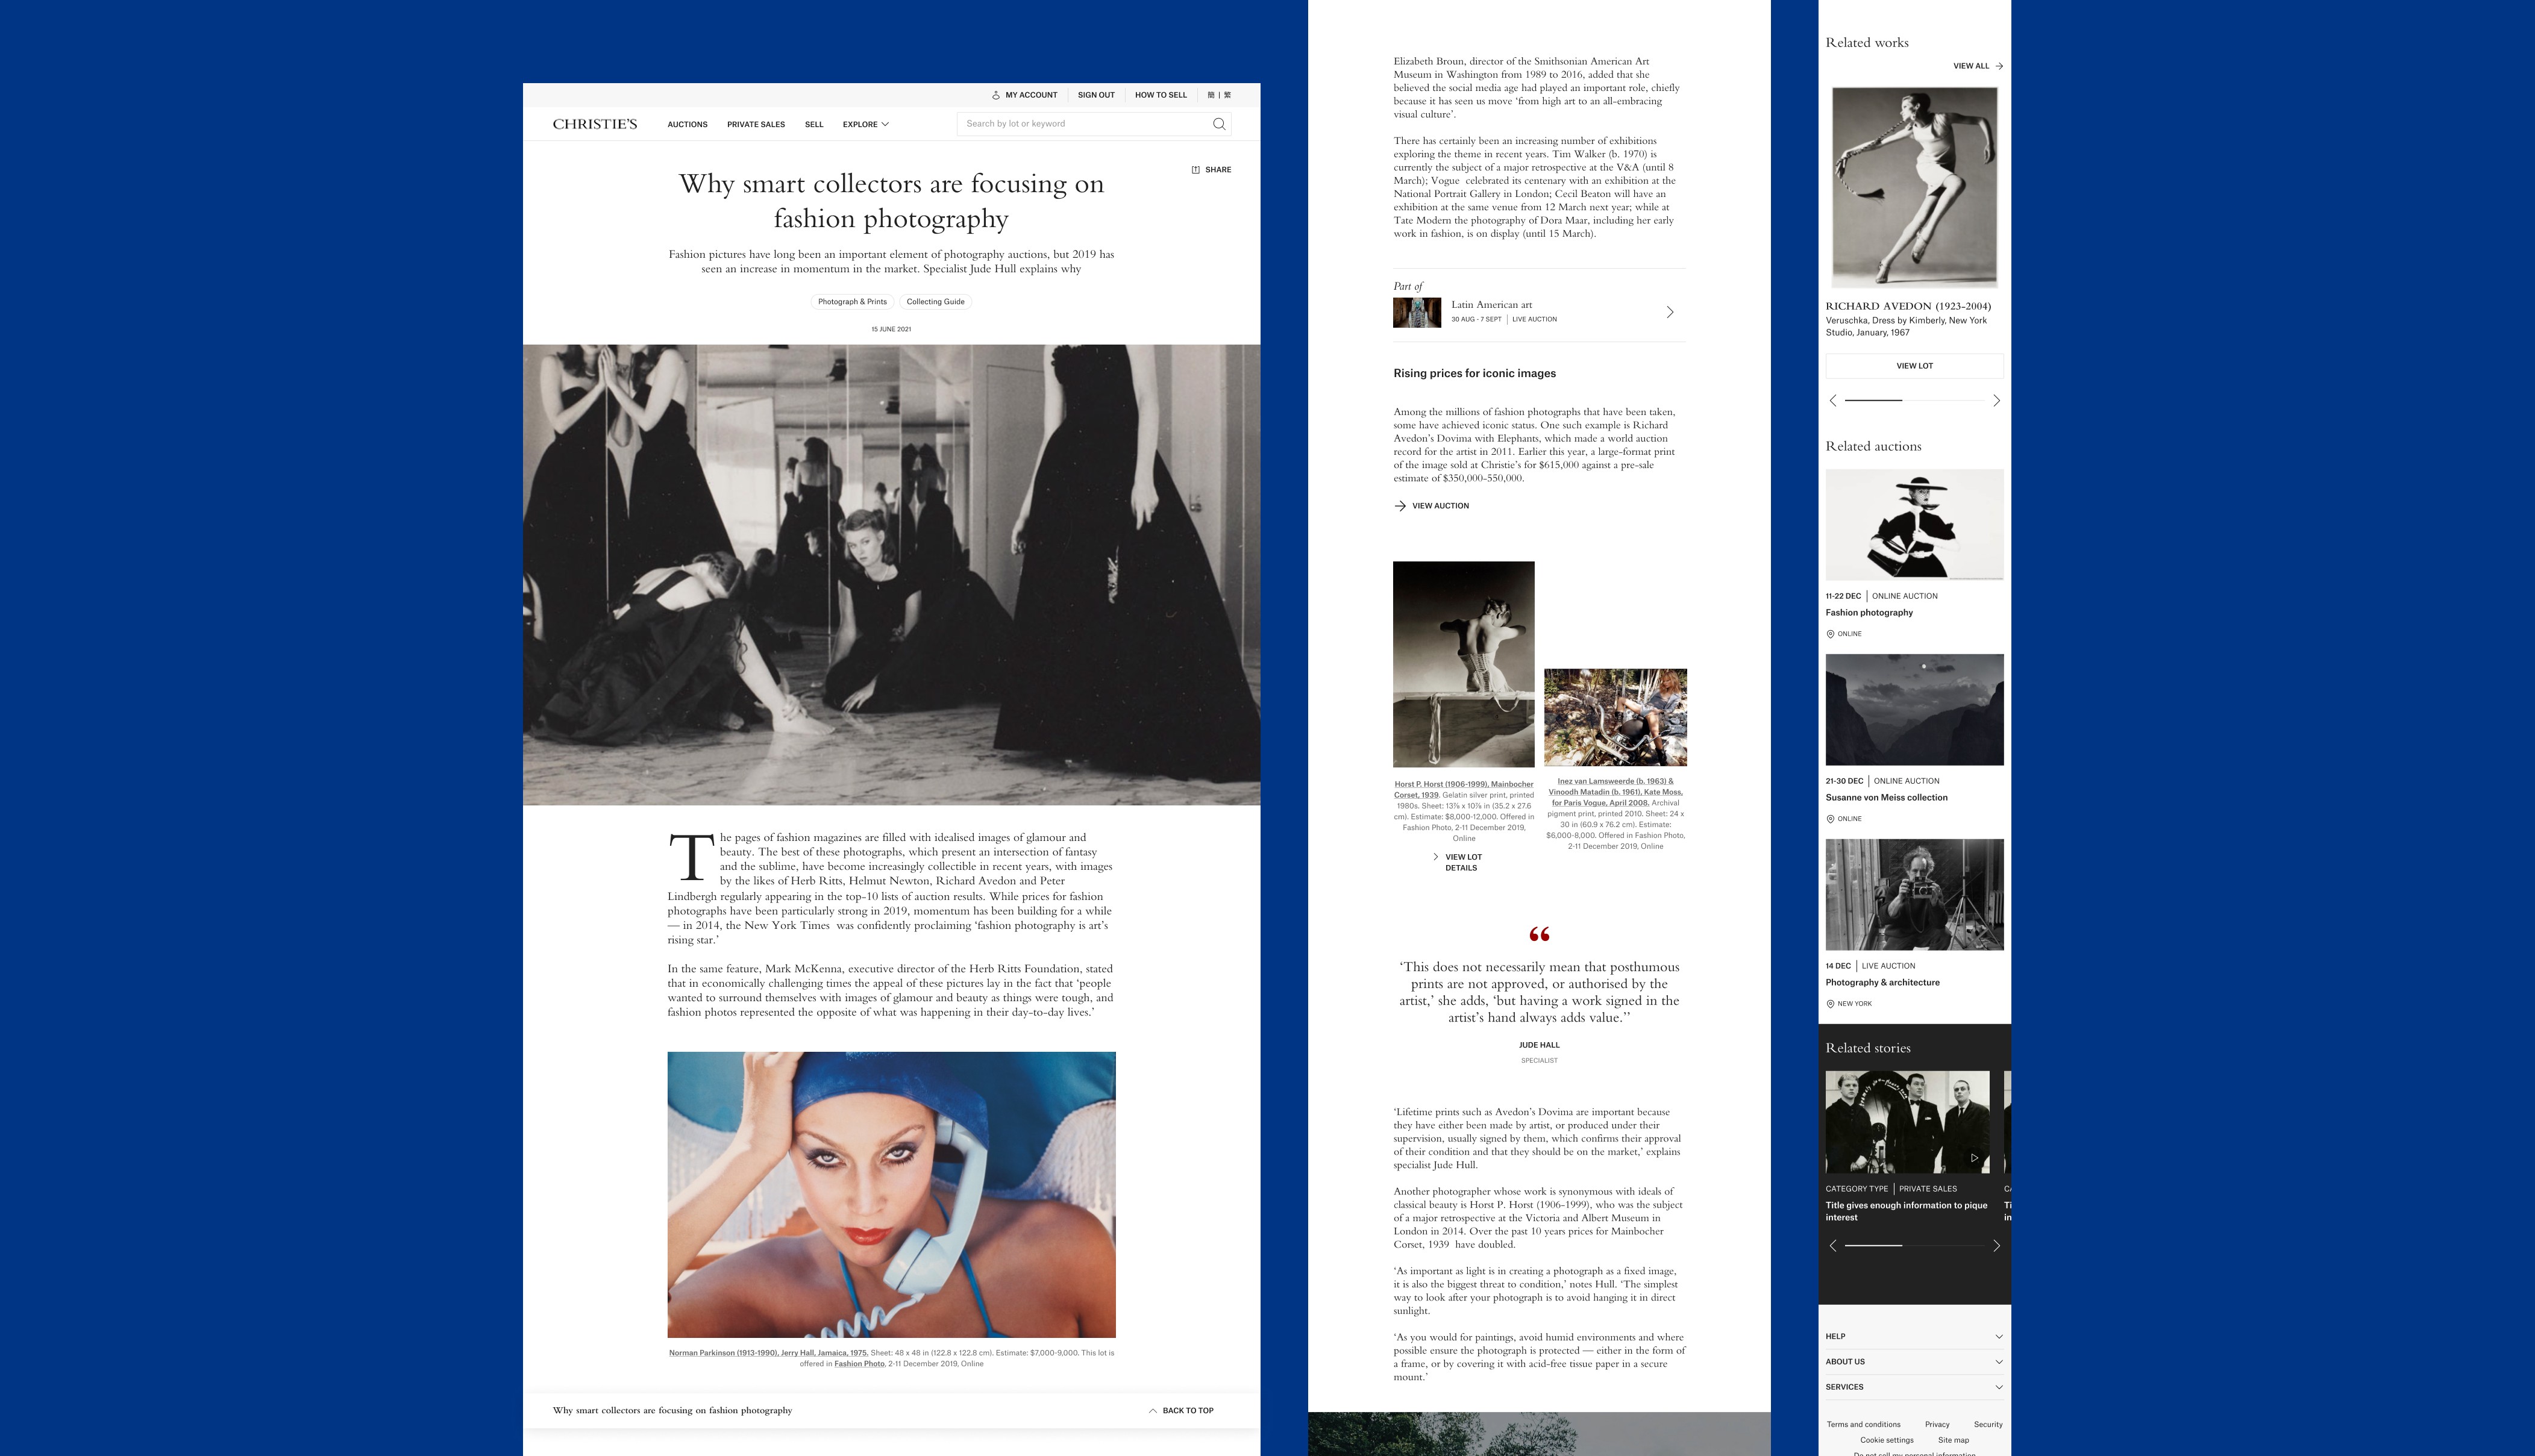Click the search magnifier icon
This screenshot has width=2535, height=1456.
click(1218, 124)
